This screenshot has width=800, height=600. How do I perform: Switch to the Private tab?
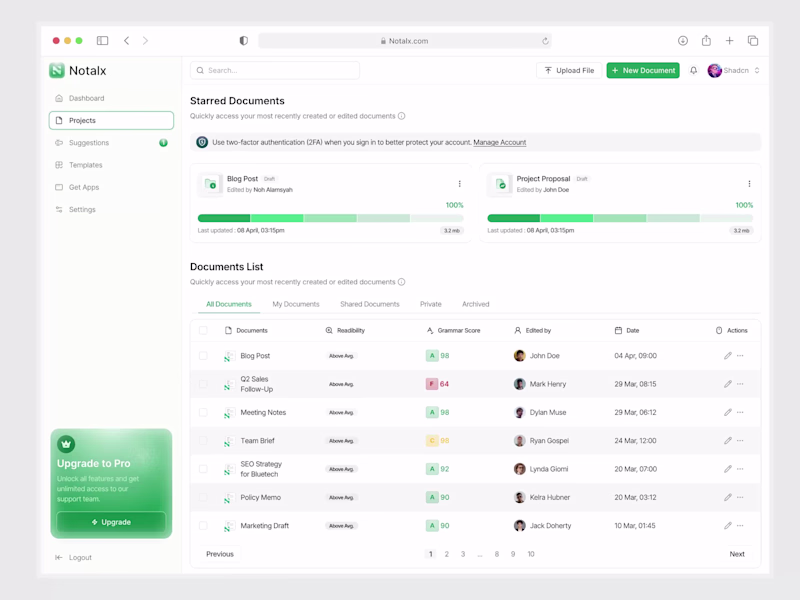tap(431, 304)
